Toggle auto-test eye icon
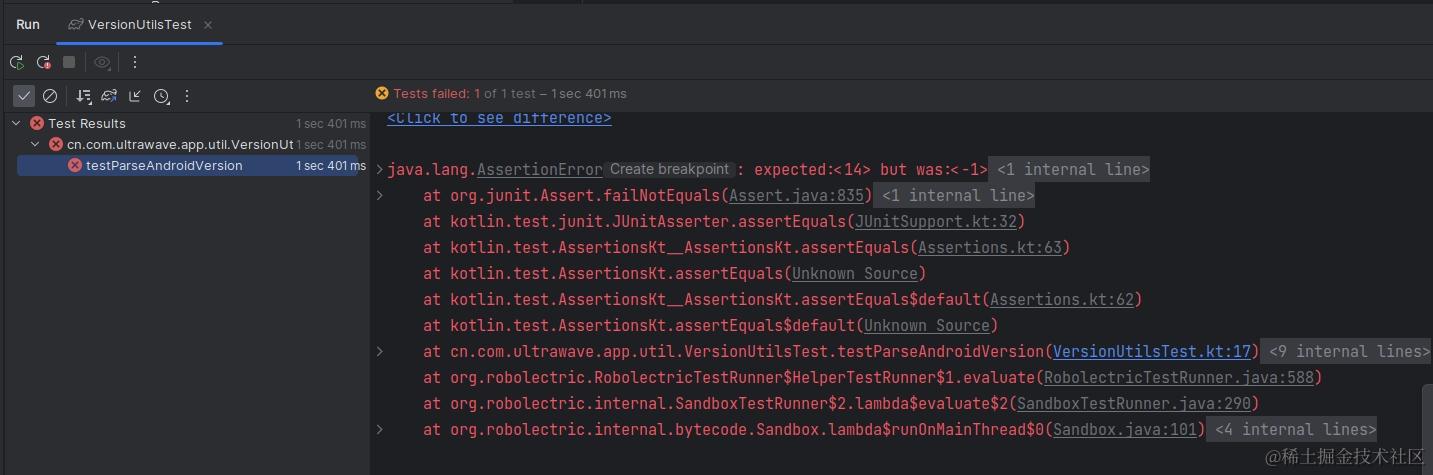This screenshot has height=475, width=1433. (x=102, y=62)
